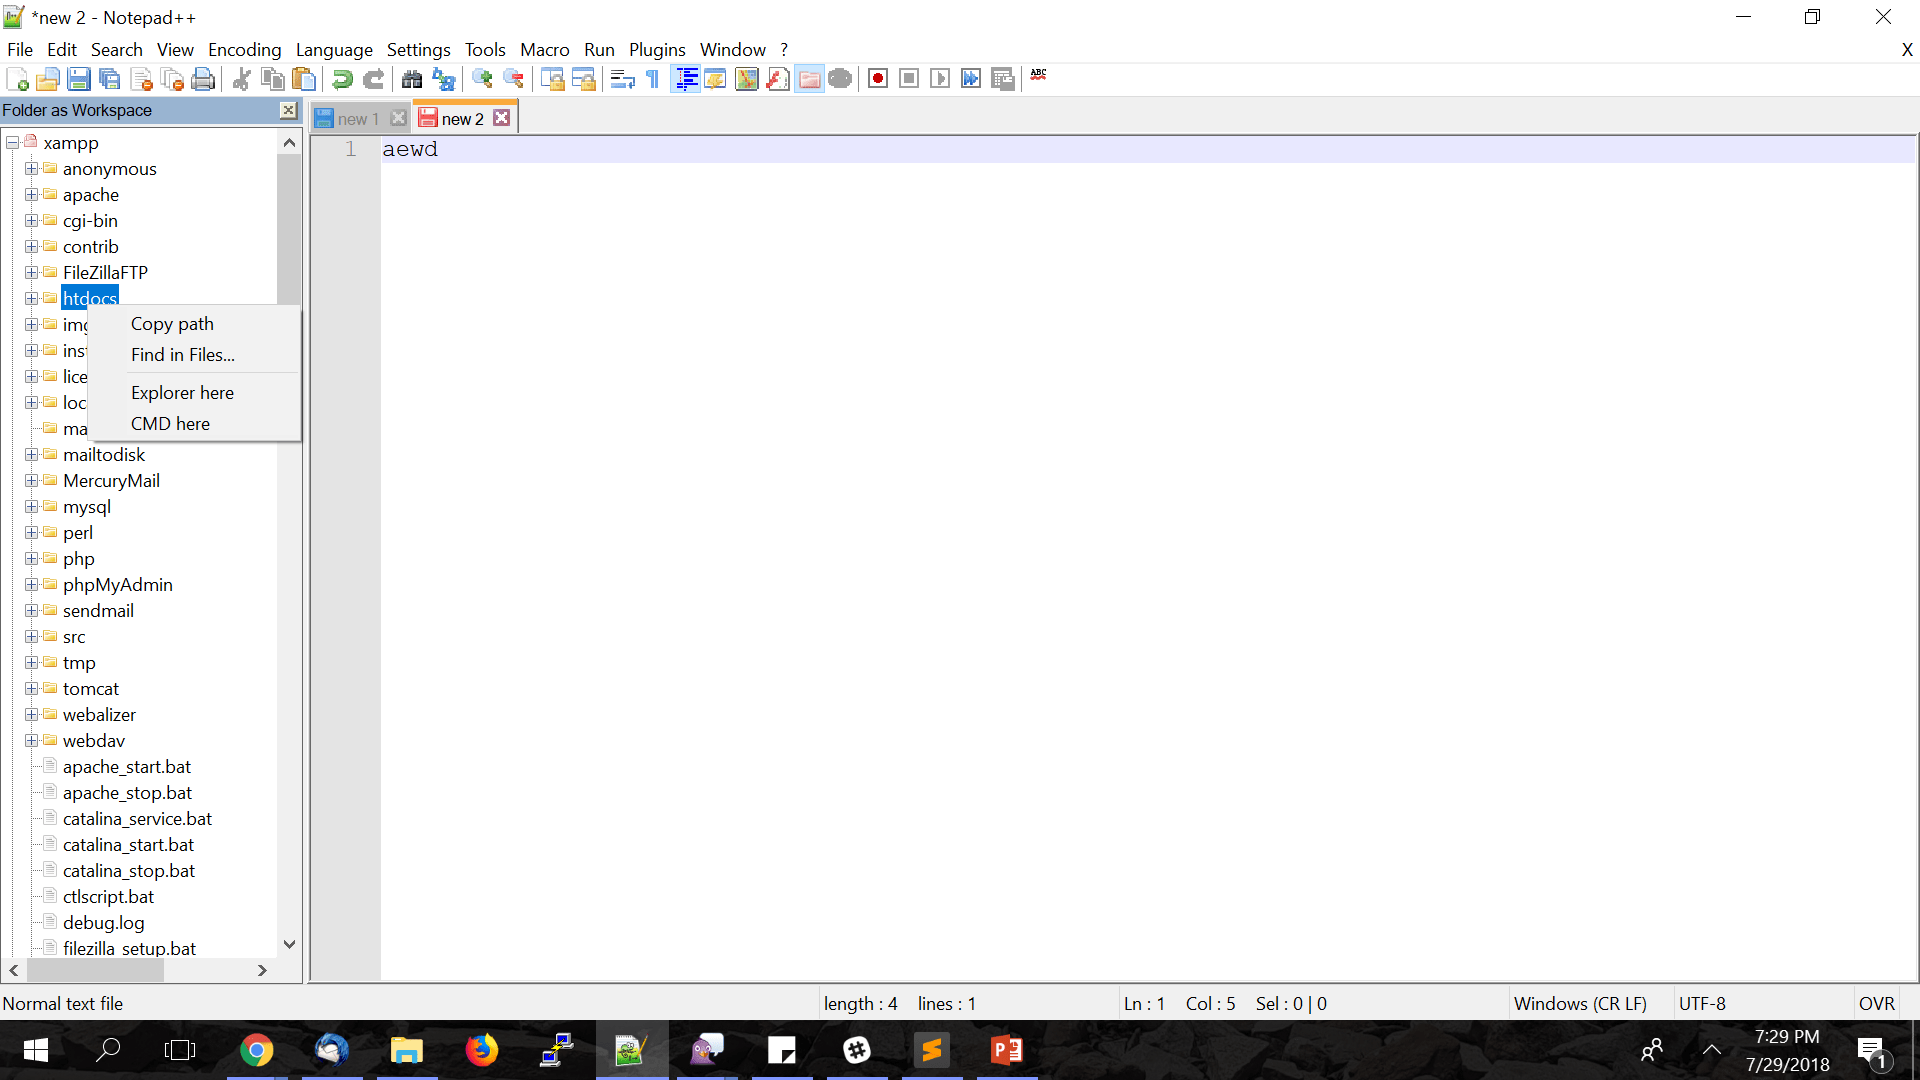Toggle Show All Characters pilcrow icon
Image resolution: width=1920 pixels, height=1080 pixels.
(x=653, y=79)
